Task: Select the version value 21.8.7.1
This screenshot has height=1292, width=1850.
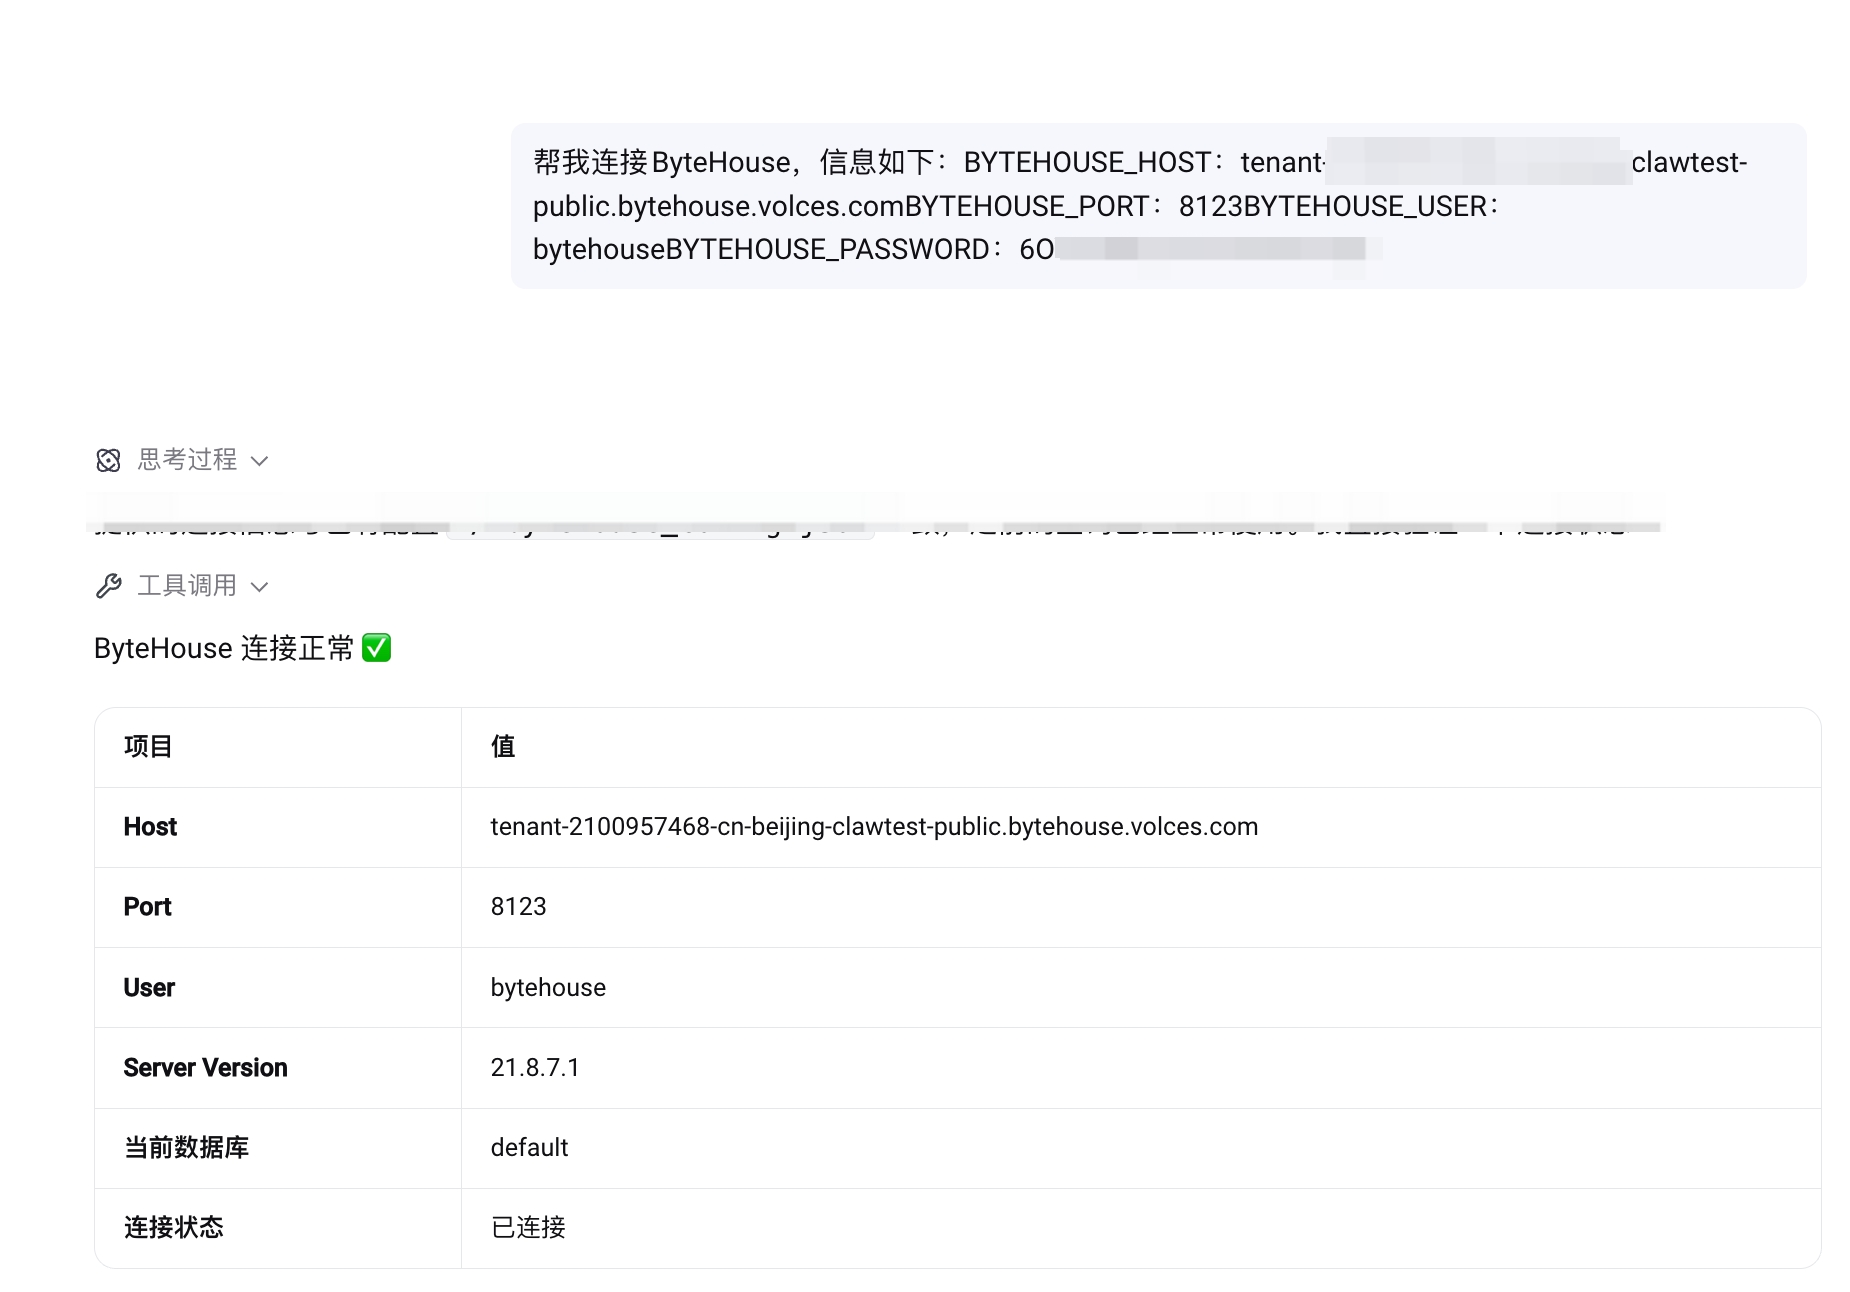Action: click(535, 1068)
